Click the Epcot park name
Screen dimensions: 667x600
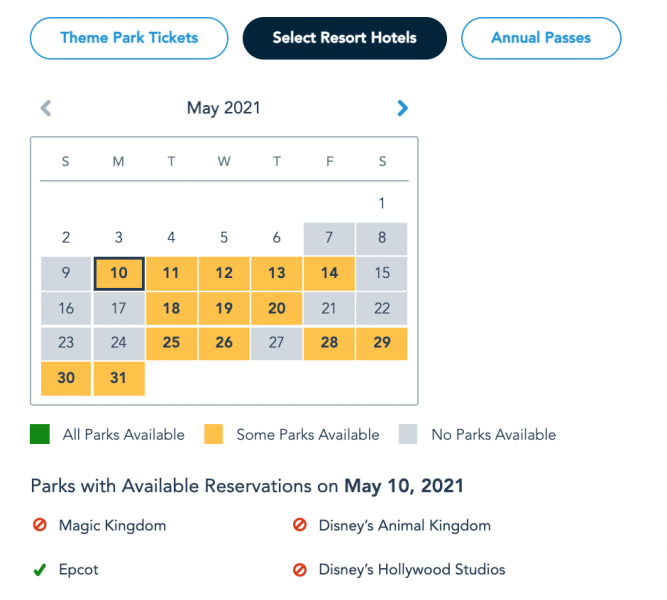point(78,570)
